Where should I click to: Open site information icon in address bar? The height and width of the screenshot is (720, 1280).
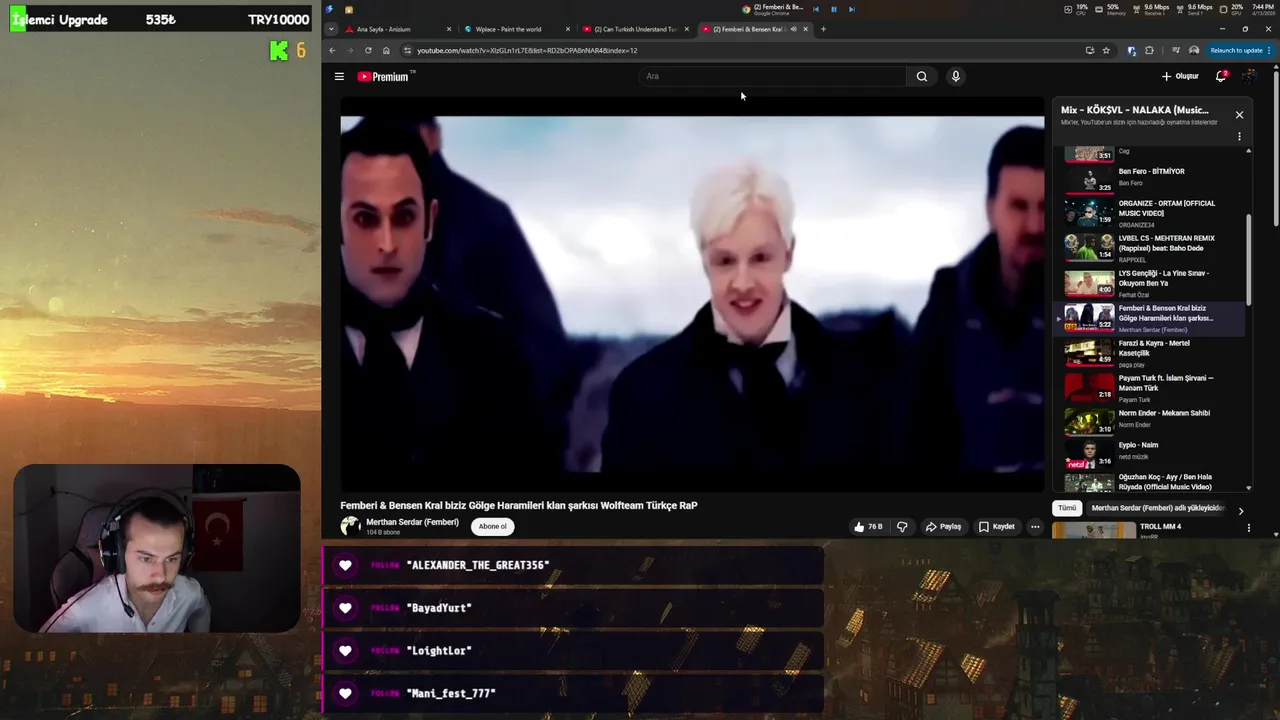click(x=407, y=50)
